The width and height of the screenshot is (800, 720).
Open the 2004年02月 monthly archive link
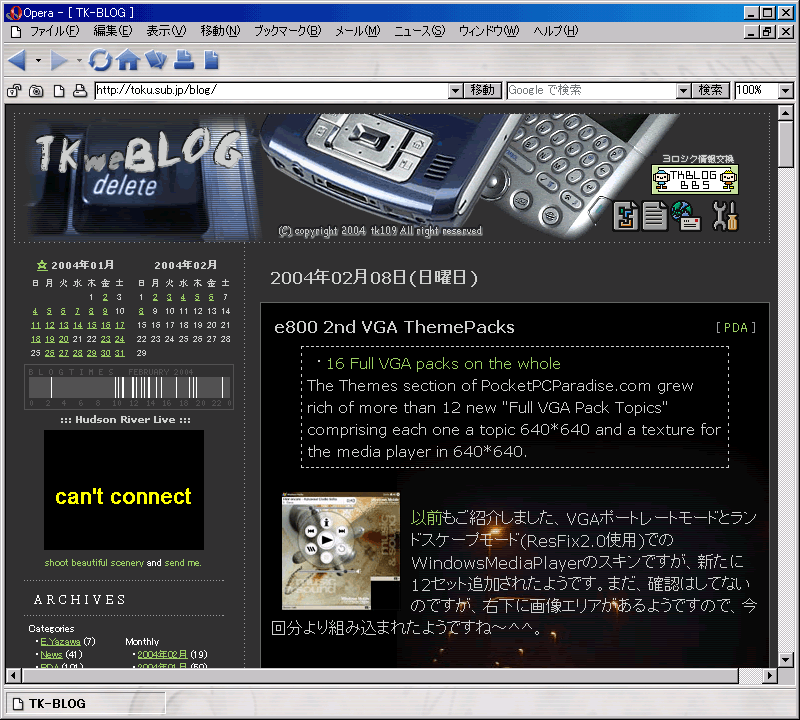point(162,655)
